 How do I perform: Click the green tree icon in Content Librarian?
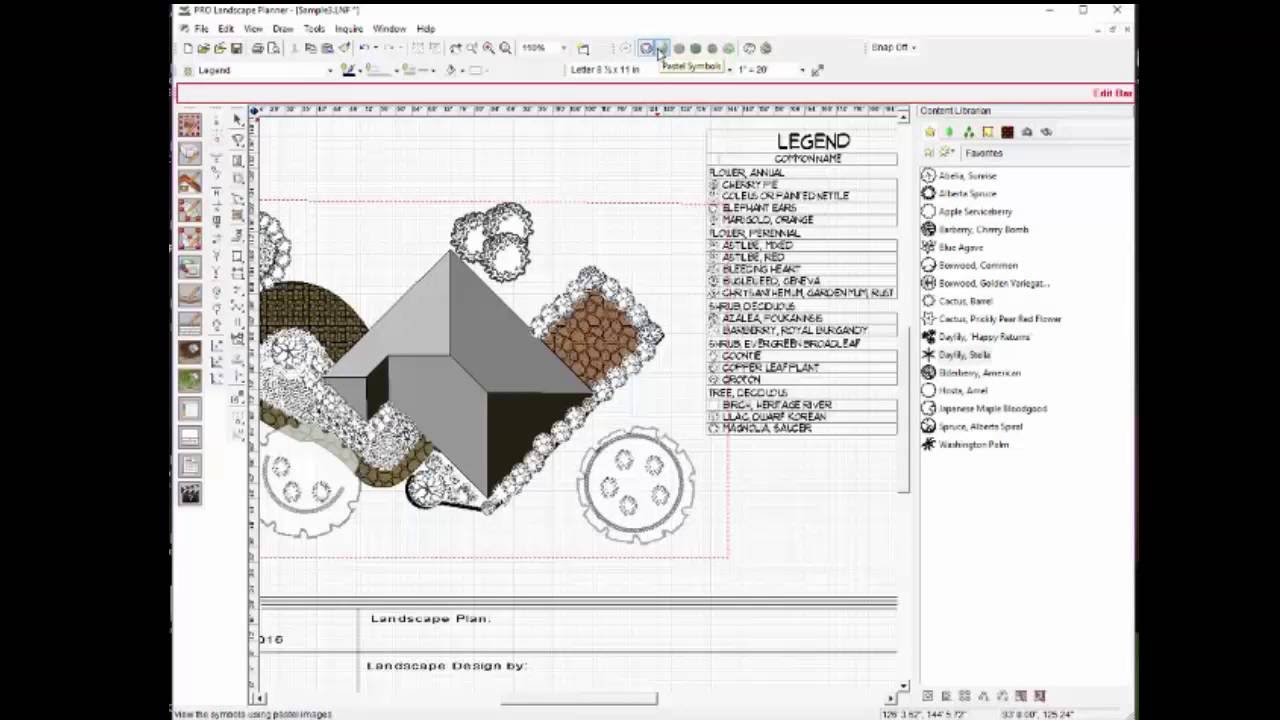pyautogui.click(x=949, y=132)
